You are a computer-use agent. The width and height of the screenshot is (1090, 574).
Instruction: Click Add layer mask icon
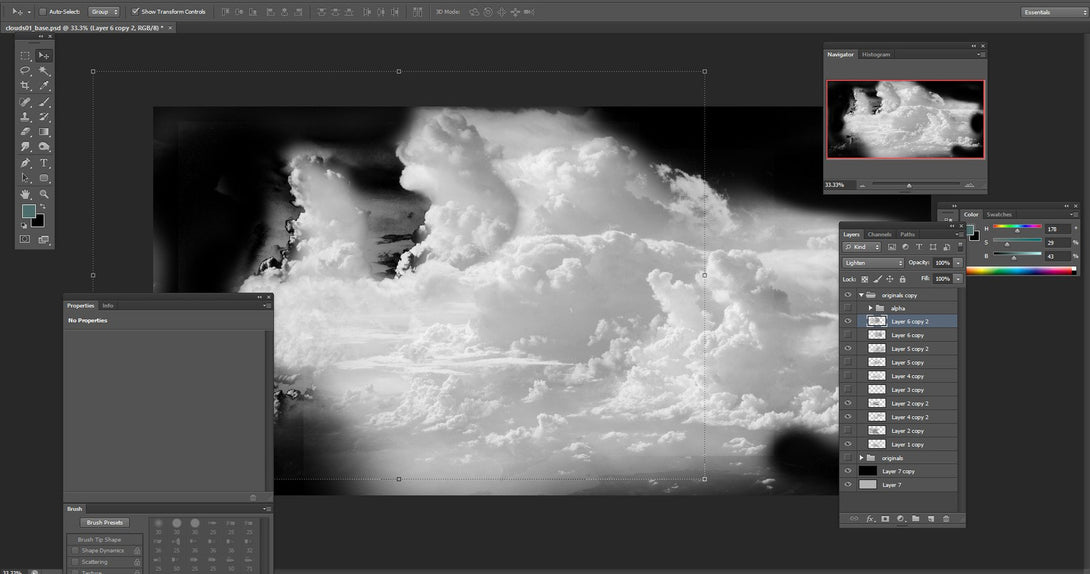pyautogui.click(x=885, y=518)
